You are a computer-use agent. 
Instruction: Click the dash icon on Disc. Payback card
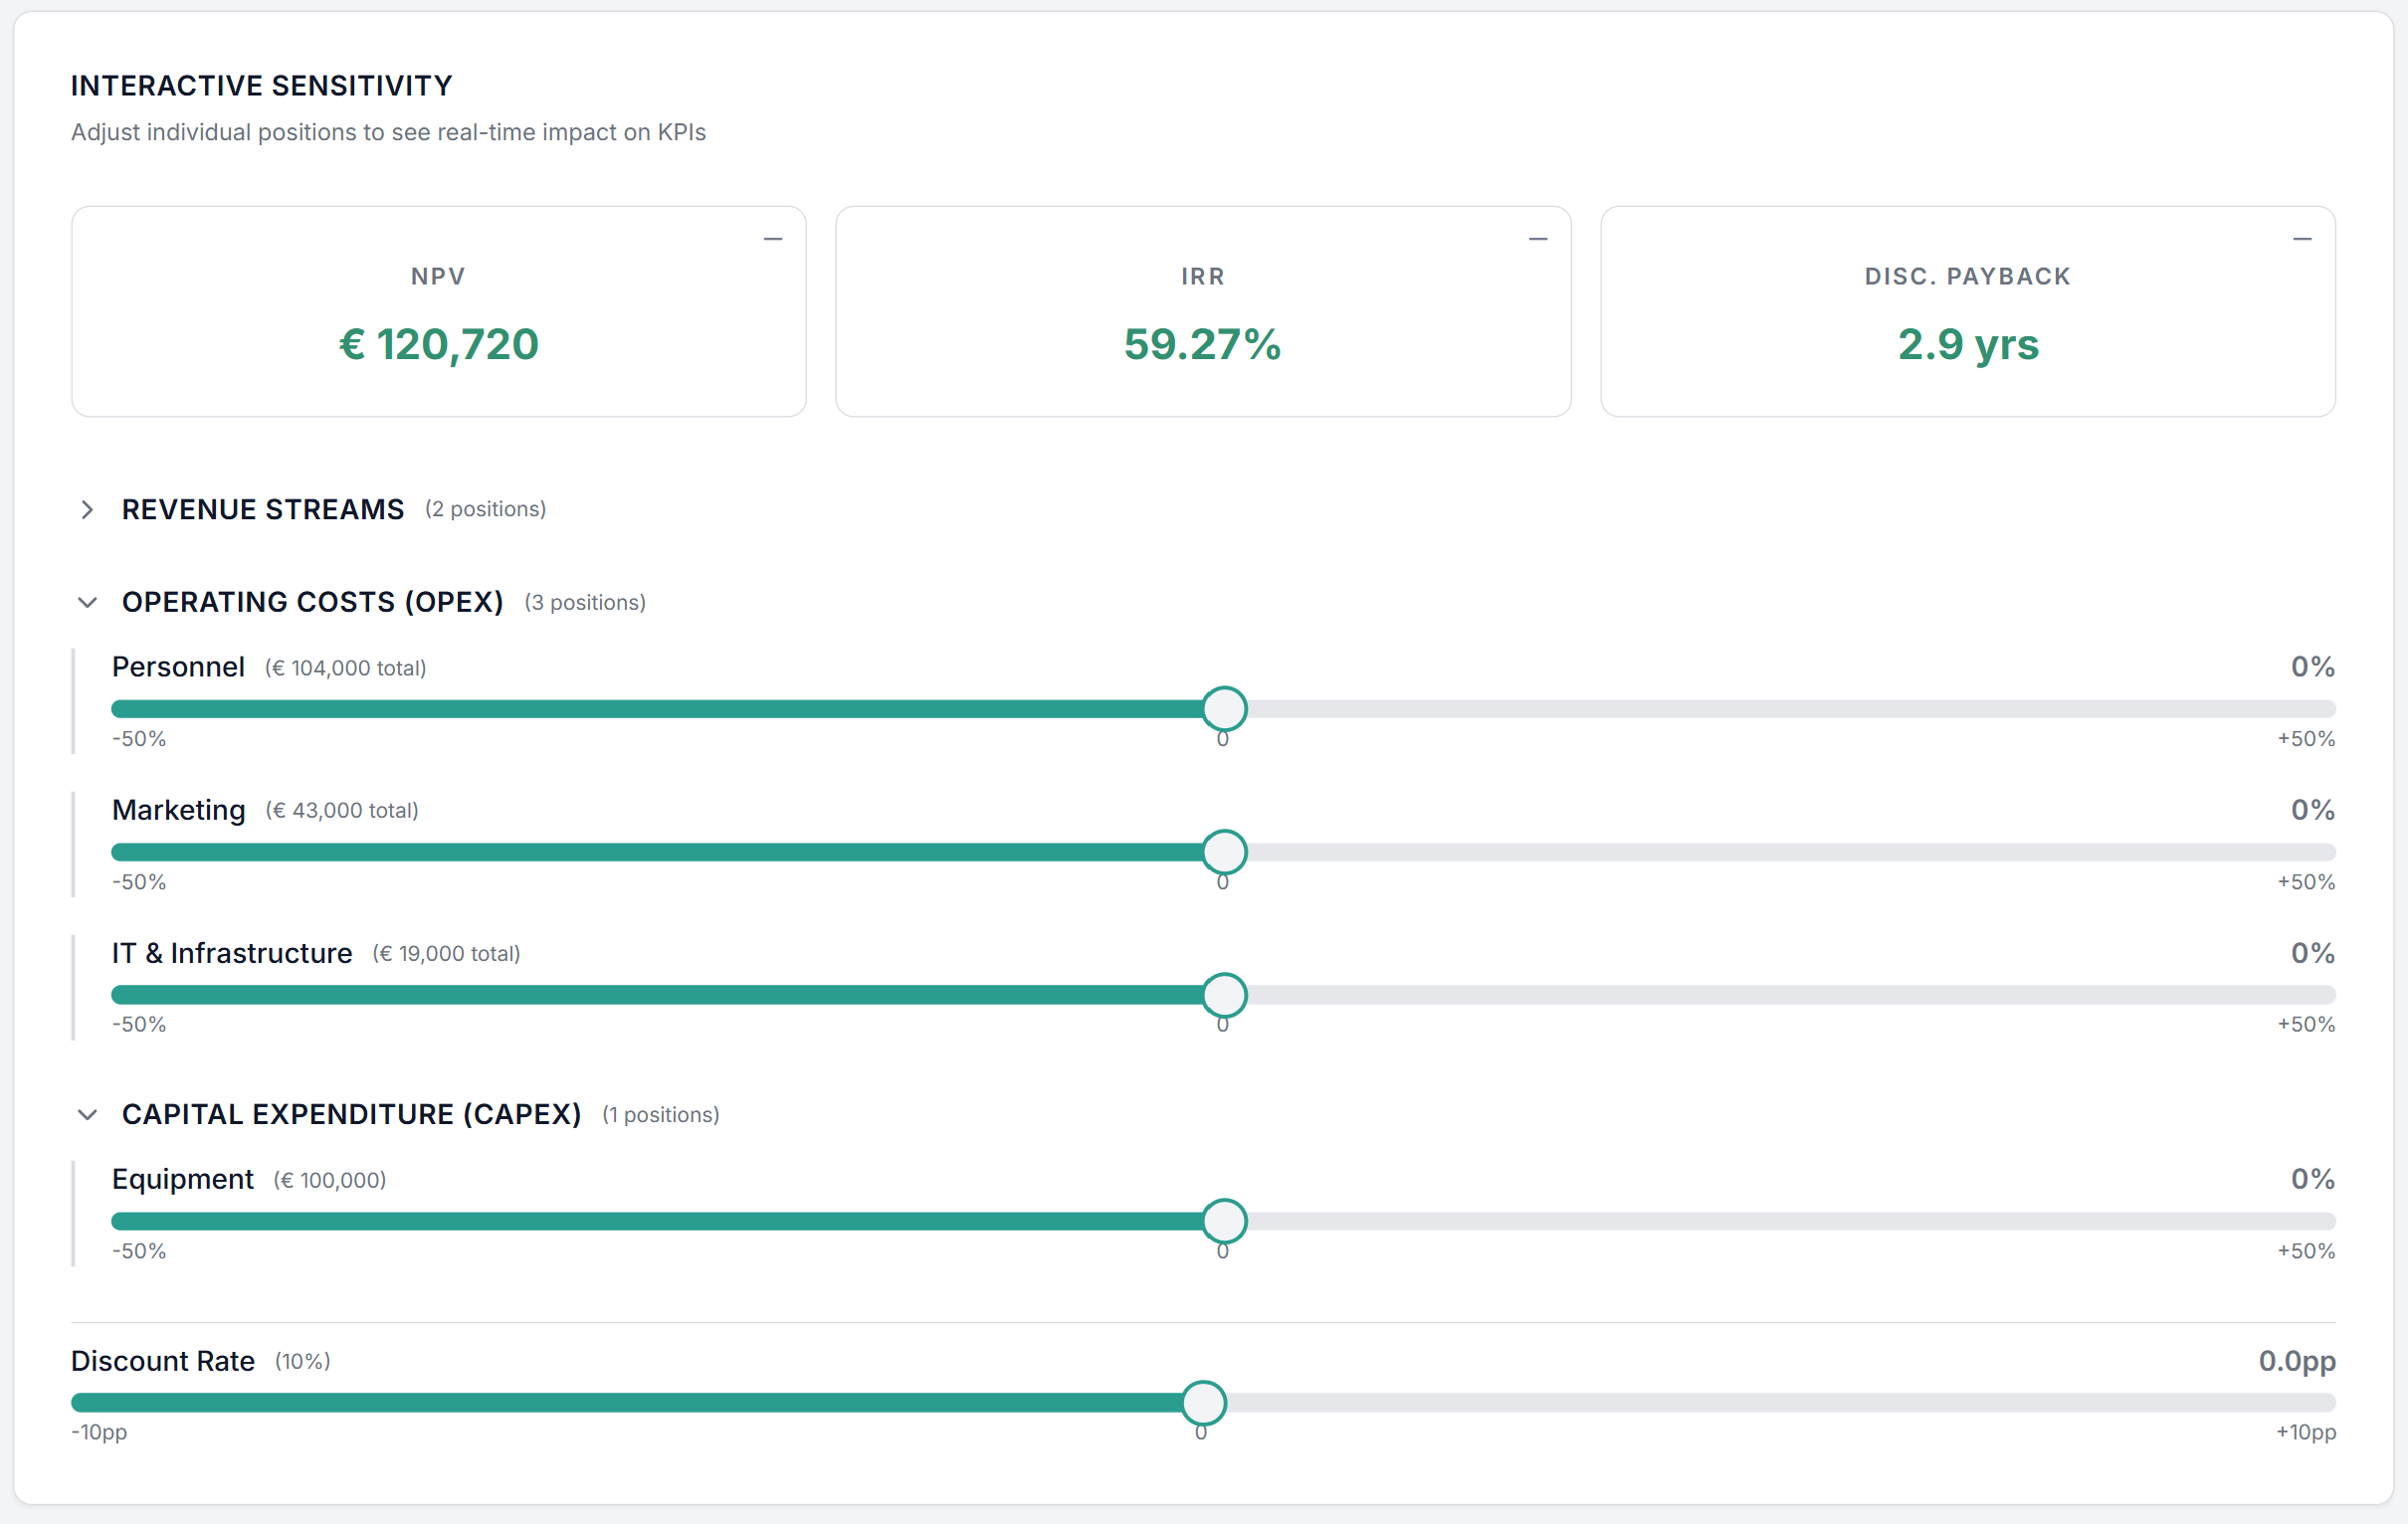(x=2302, y=239)
